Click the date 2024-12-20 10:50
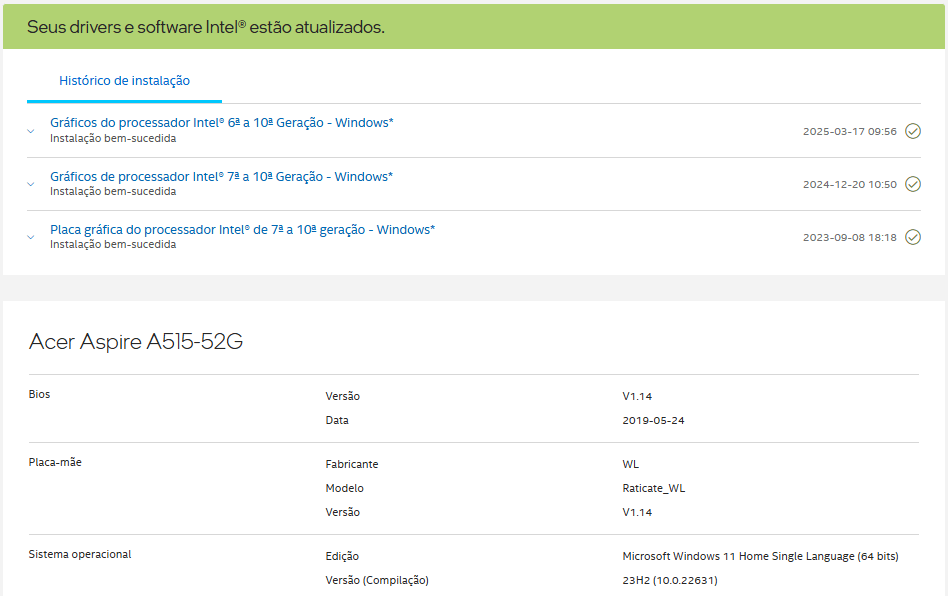The width and height of the screenshot is (948, 596). (849, 185)
